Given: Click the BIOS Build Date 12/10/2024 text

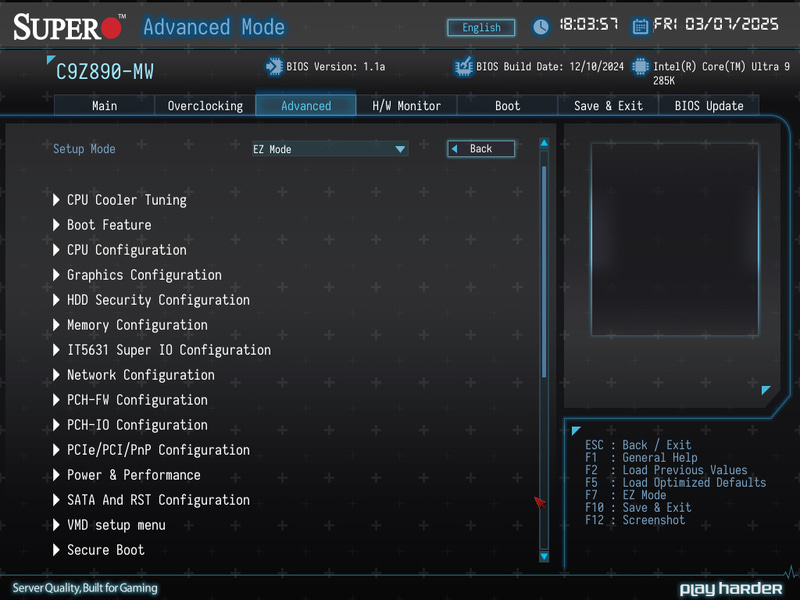Looking at the screenshot, I should [550, 67].
